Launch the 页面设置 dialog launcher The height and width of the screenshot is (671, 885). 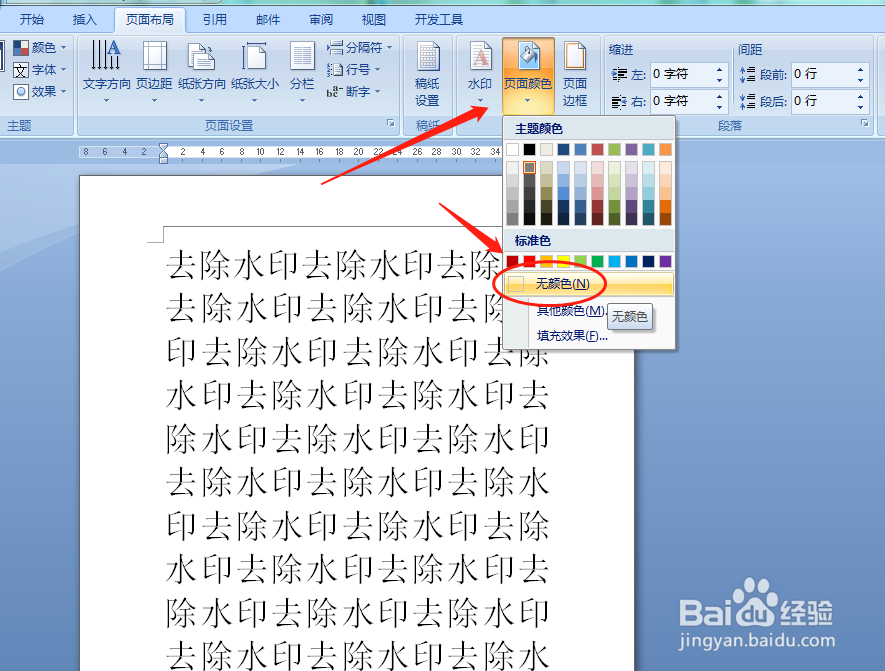[x=391, y=124]
